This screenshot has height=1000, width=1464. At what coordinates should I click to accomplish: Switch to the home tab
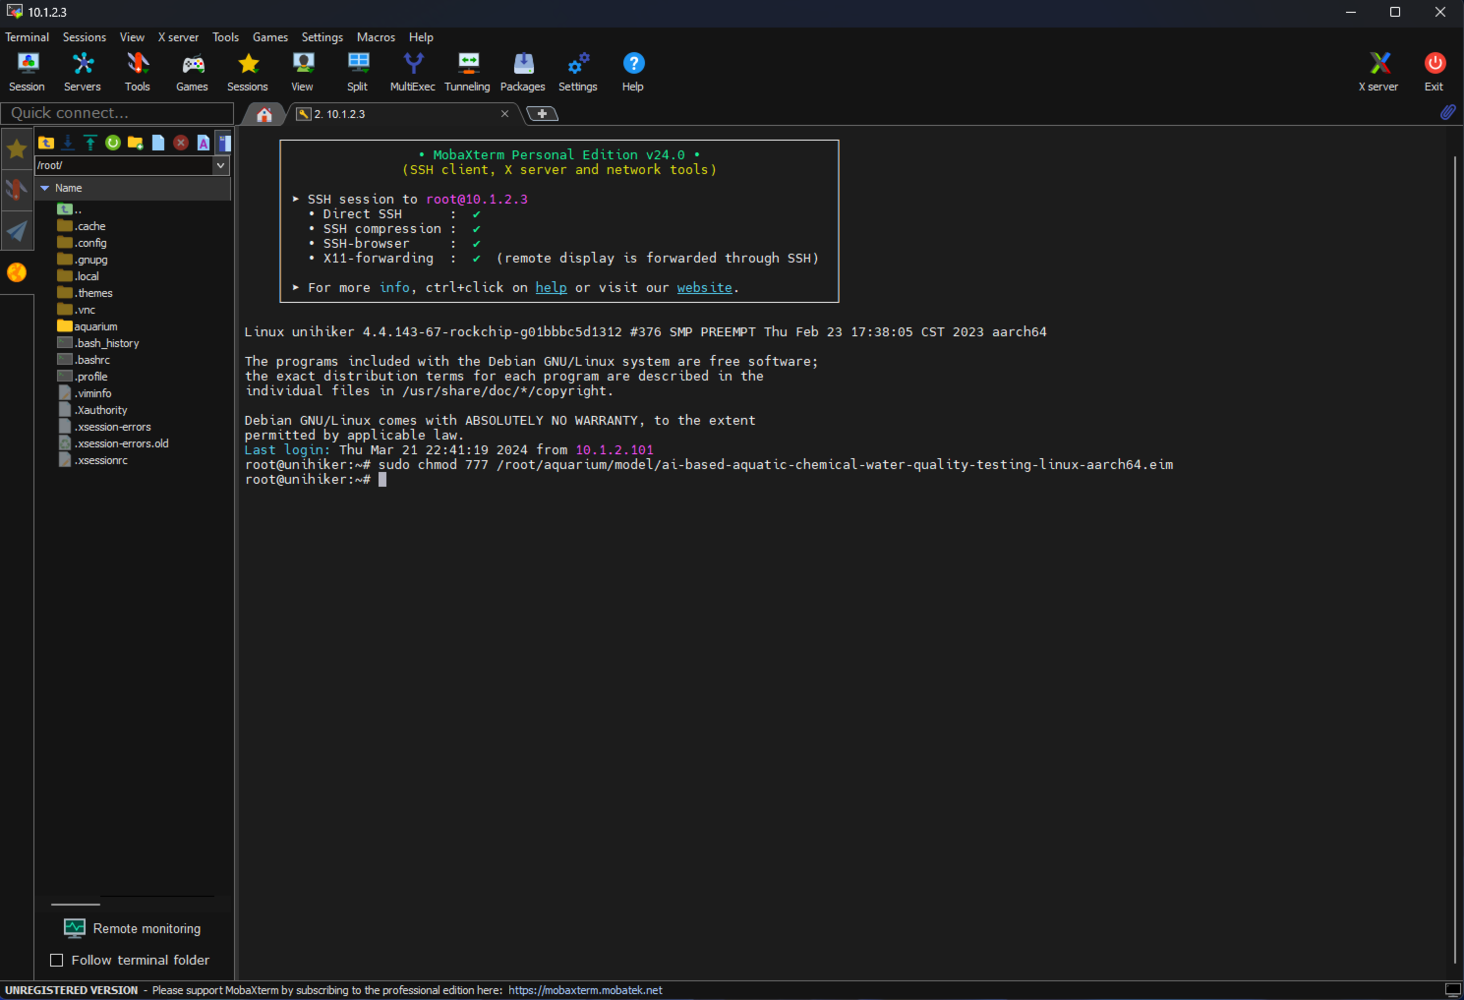coord(264,115)
